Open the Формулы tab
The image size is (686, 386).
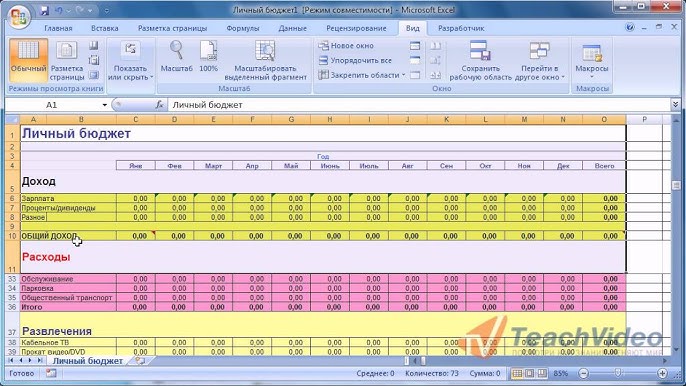pos(243,28)
